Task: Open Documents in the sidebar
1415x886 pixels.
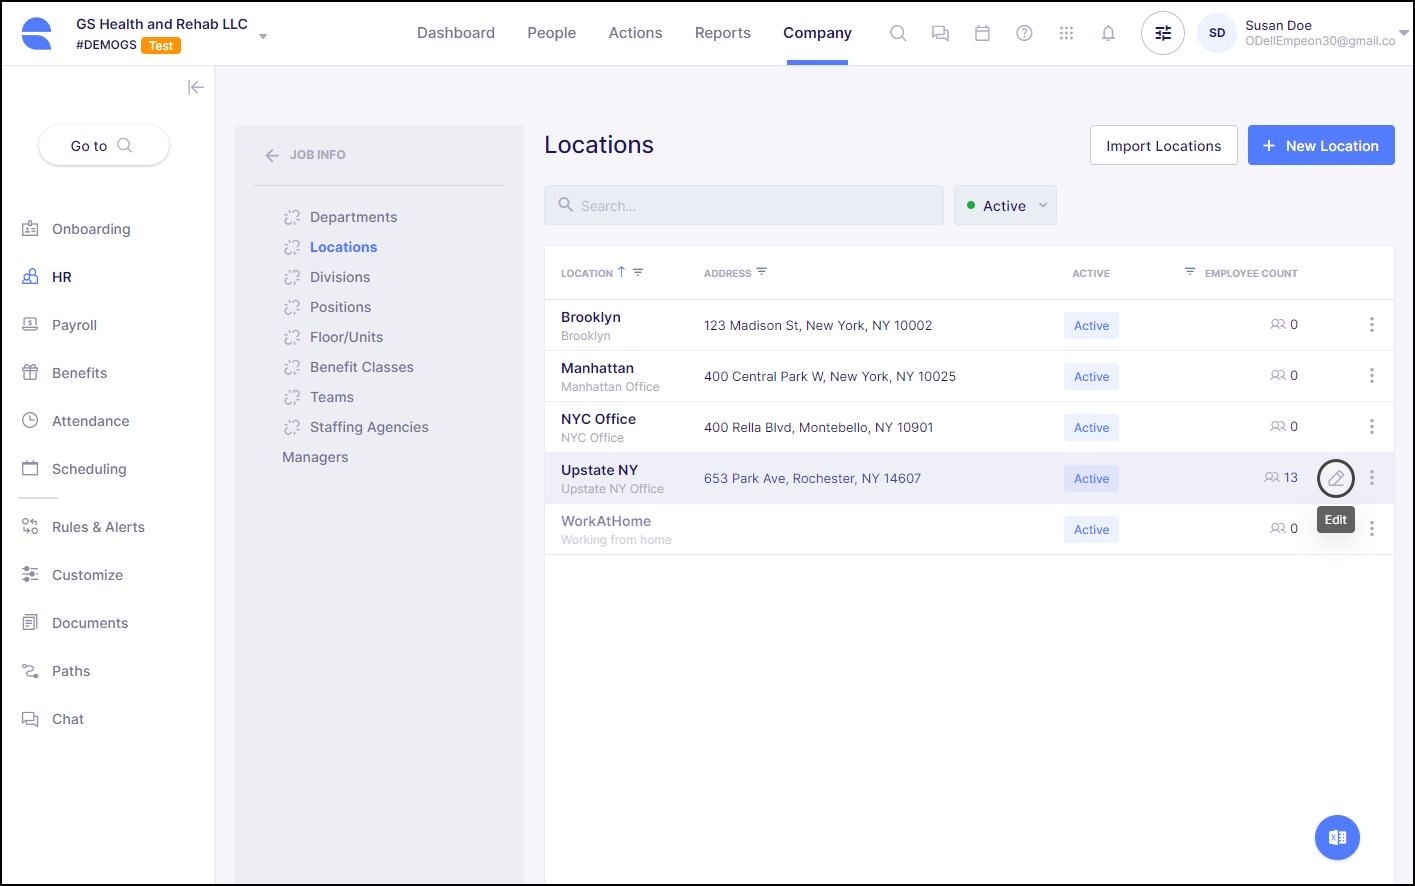Action: (75, 623)
